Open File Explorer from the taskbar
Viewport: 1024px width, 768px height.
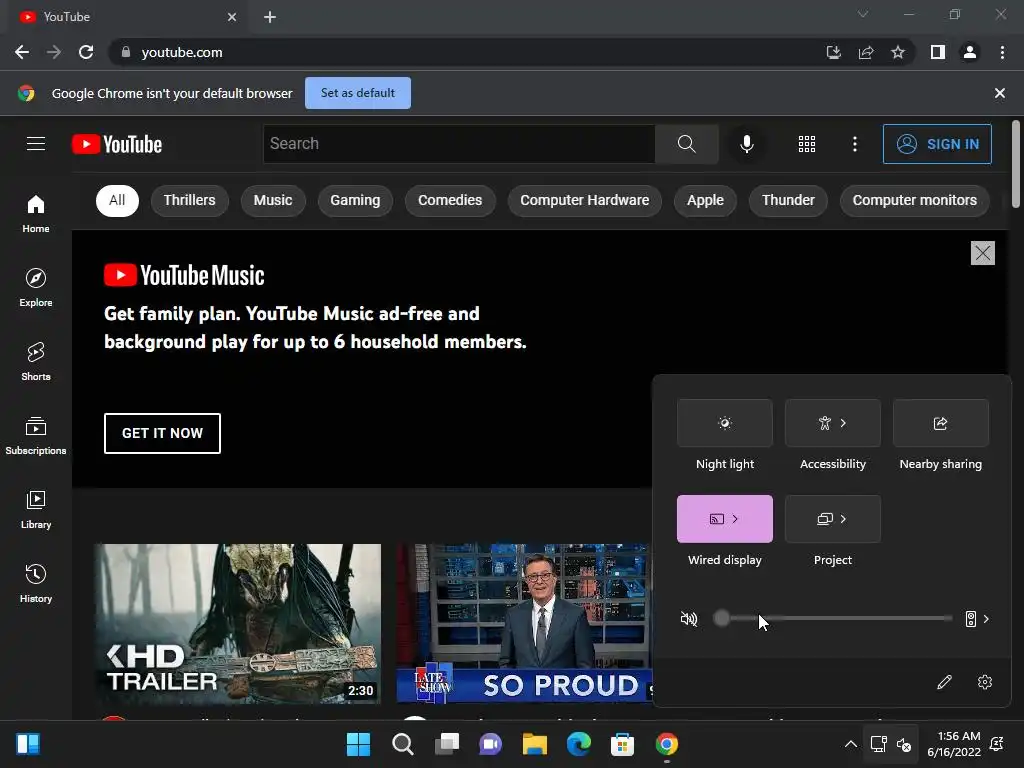tap(535, 744)
